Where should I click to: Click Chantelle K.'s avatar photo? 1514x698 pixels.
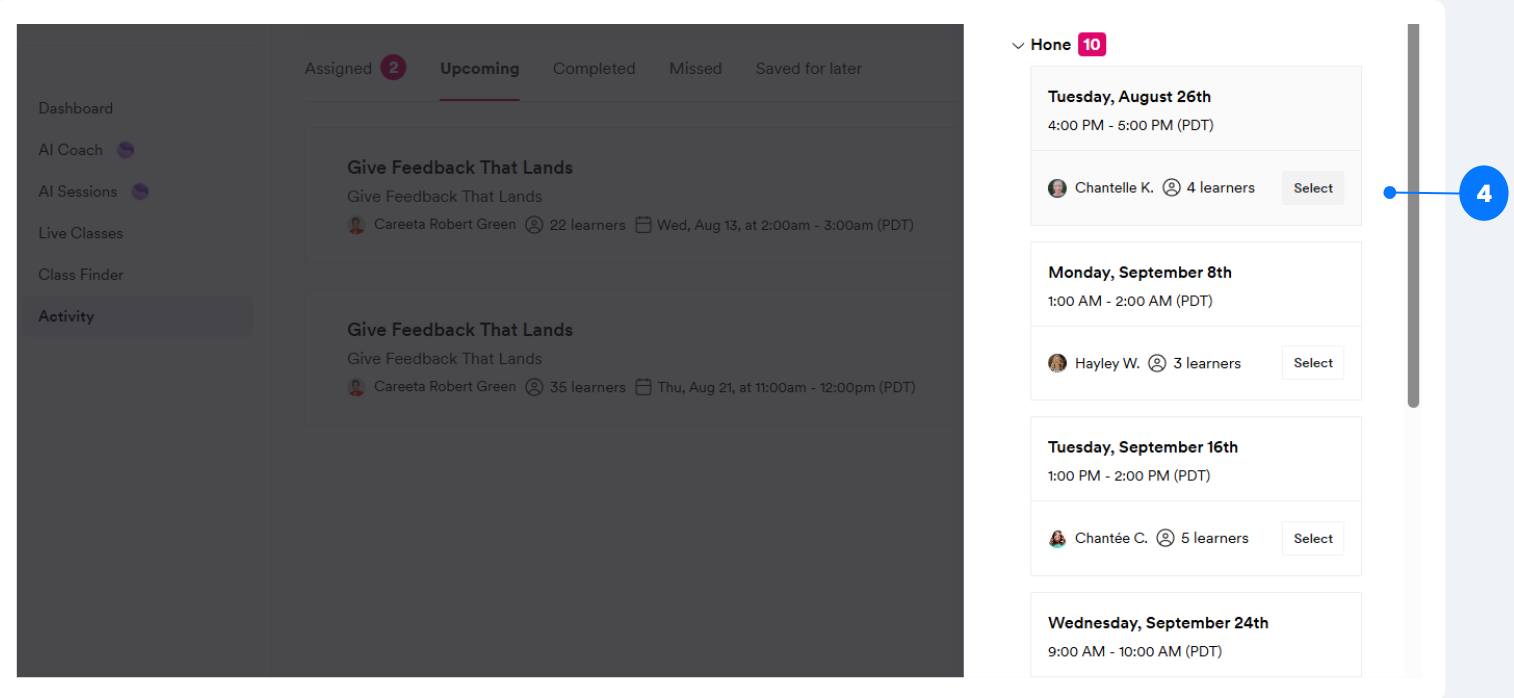click(1057, 188)
